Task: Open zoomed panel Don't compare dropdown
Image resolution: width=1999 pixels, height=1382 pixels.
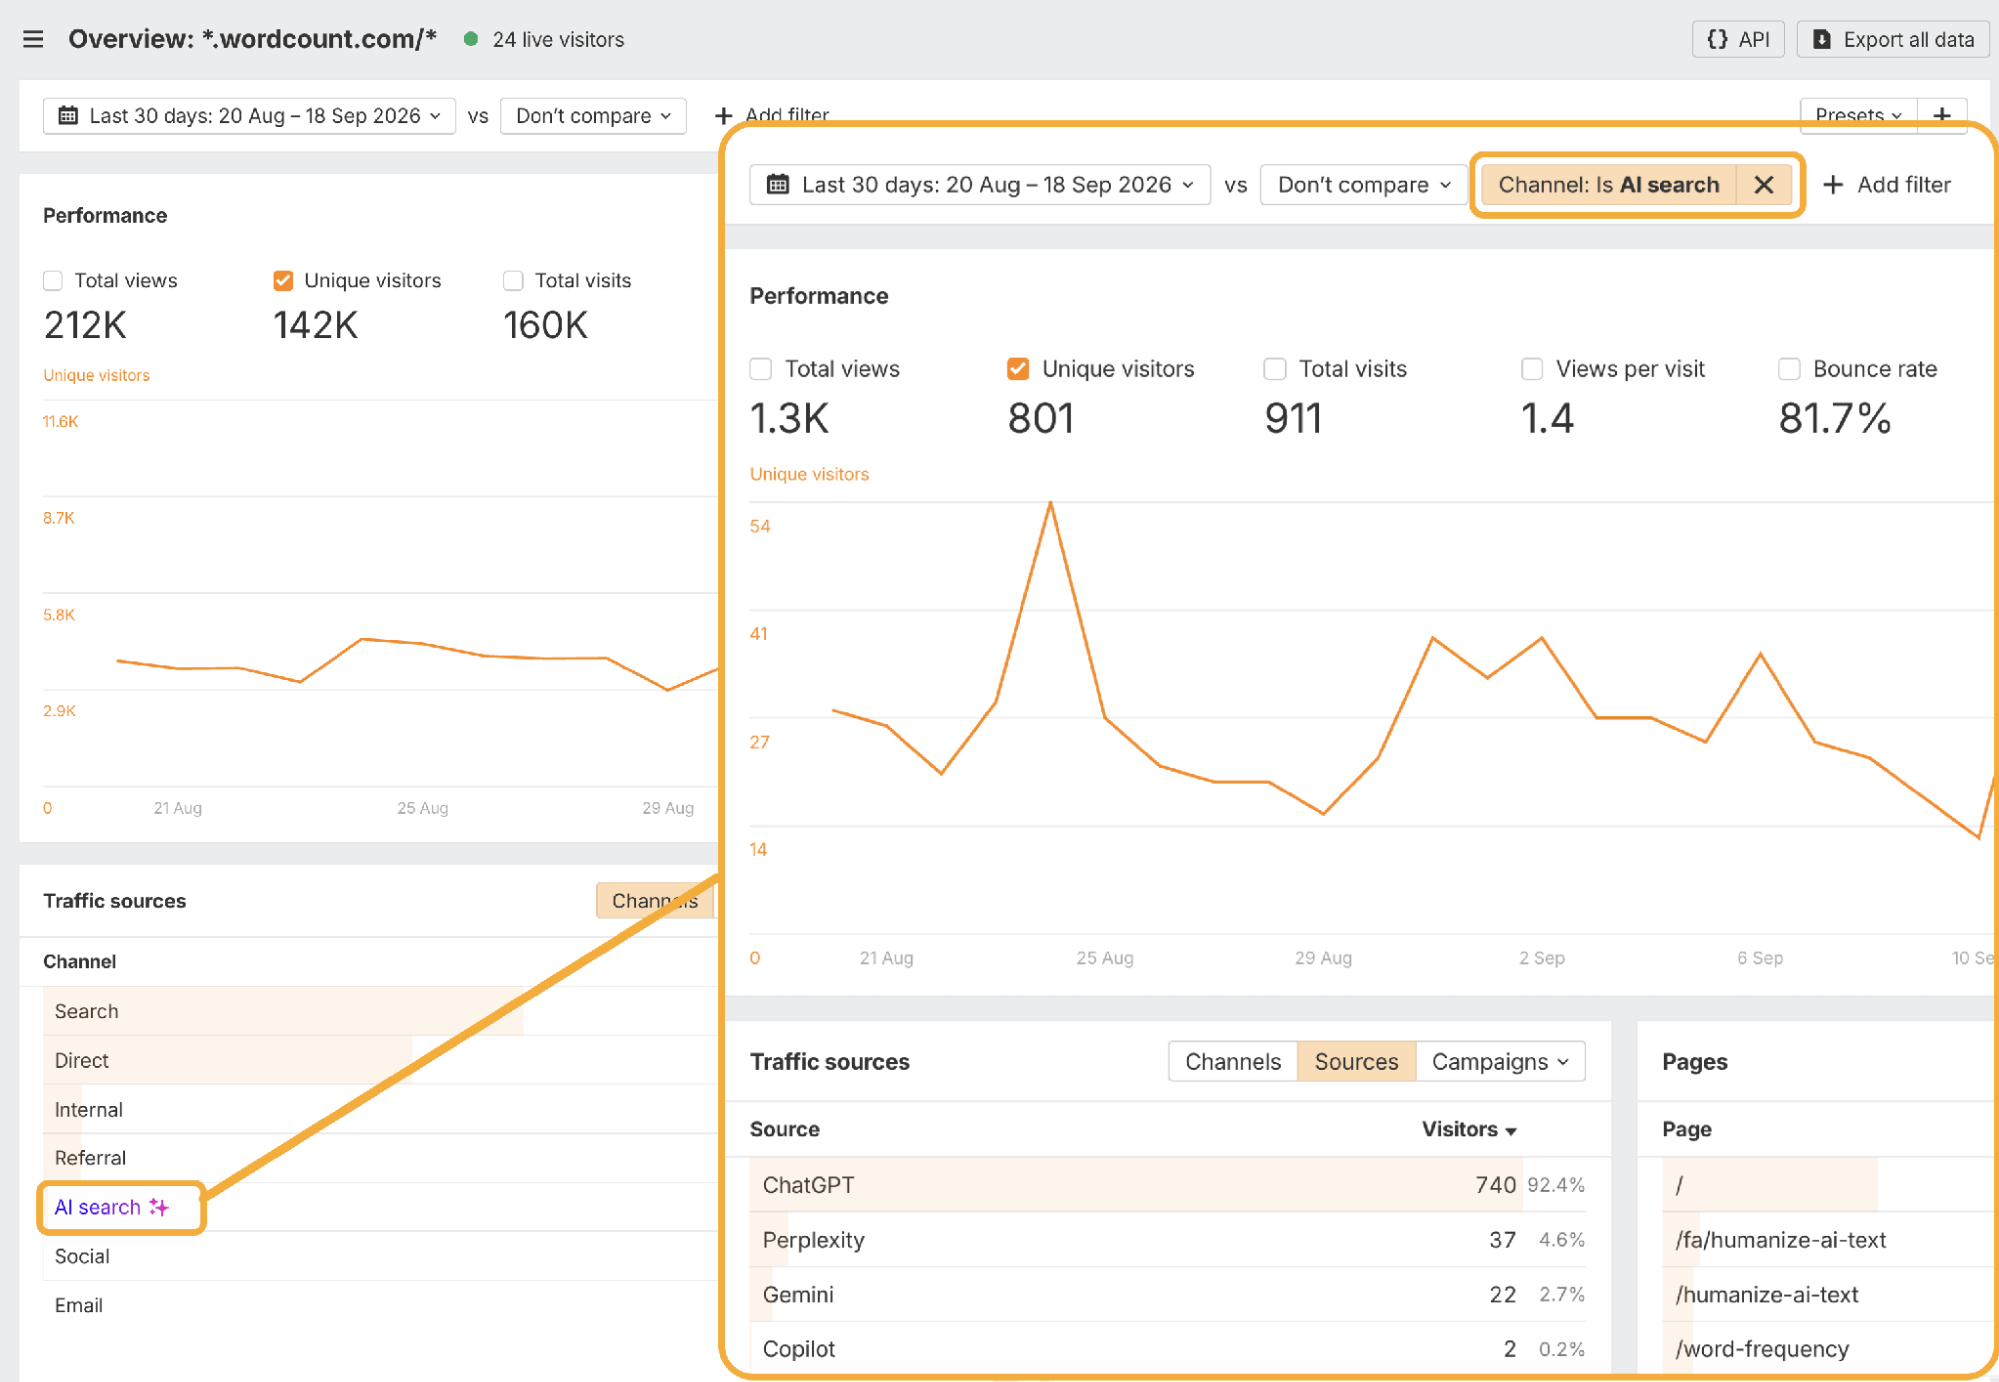Action: 1363,185
